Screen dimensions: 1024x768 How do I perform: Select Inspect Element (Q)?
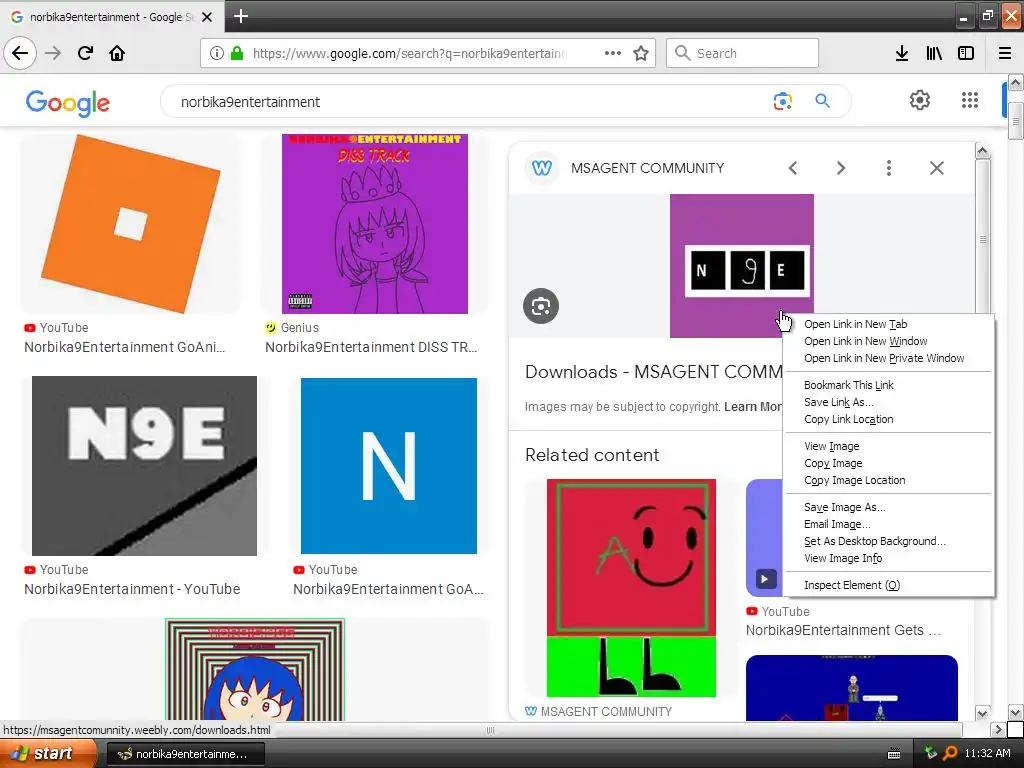pyautogui.click(x=852, y=585)
